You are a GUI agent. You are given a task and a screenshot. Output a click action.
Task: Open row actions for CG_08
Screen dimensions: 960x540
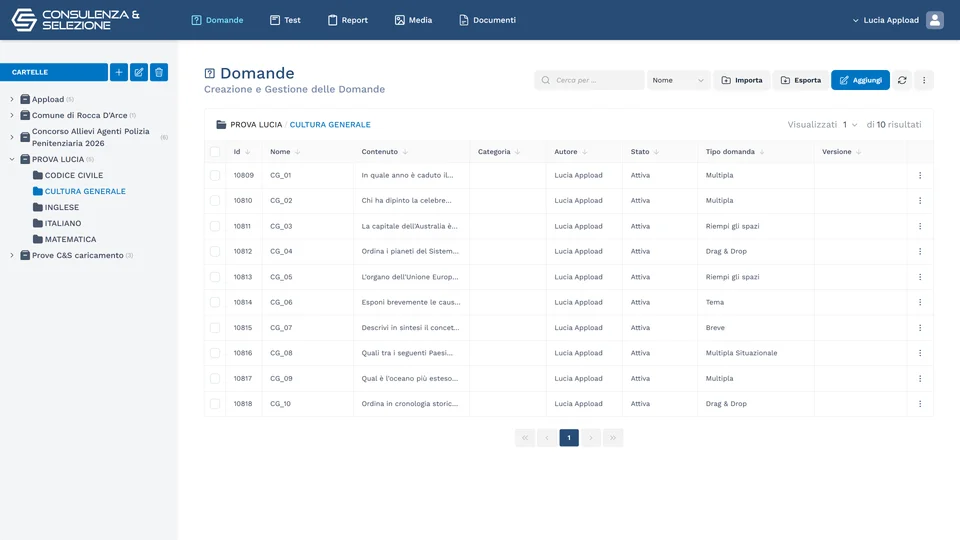coord(920,353)
